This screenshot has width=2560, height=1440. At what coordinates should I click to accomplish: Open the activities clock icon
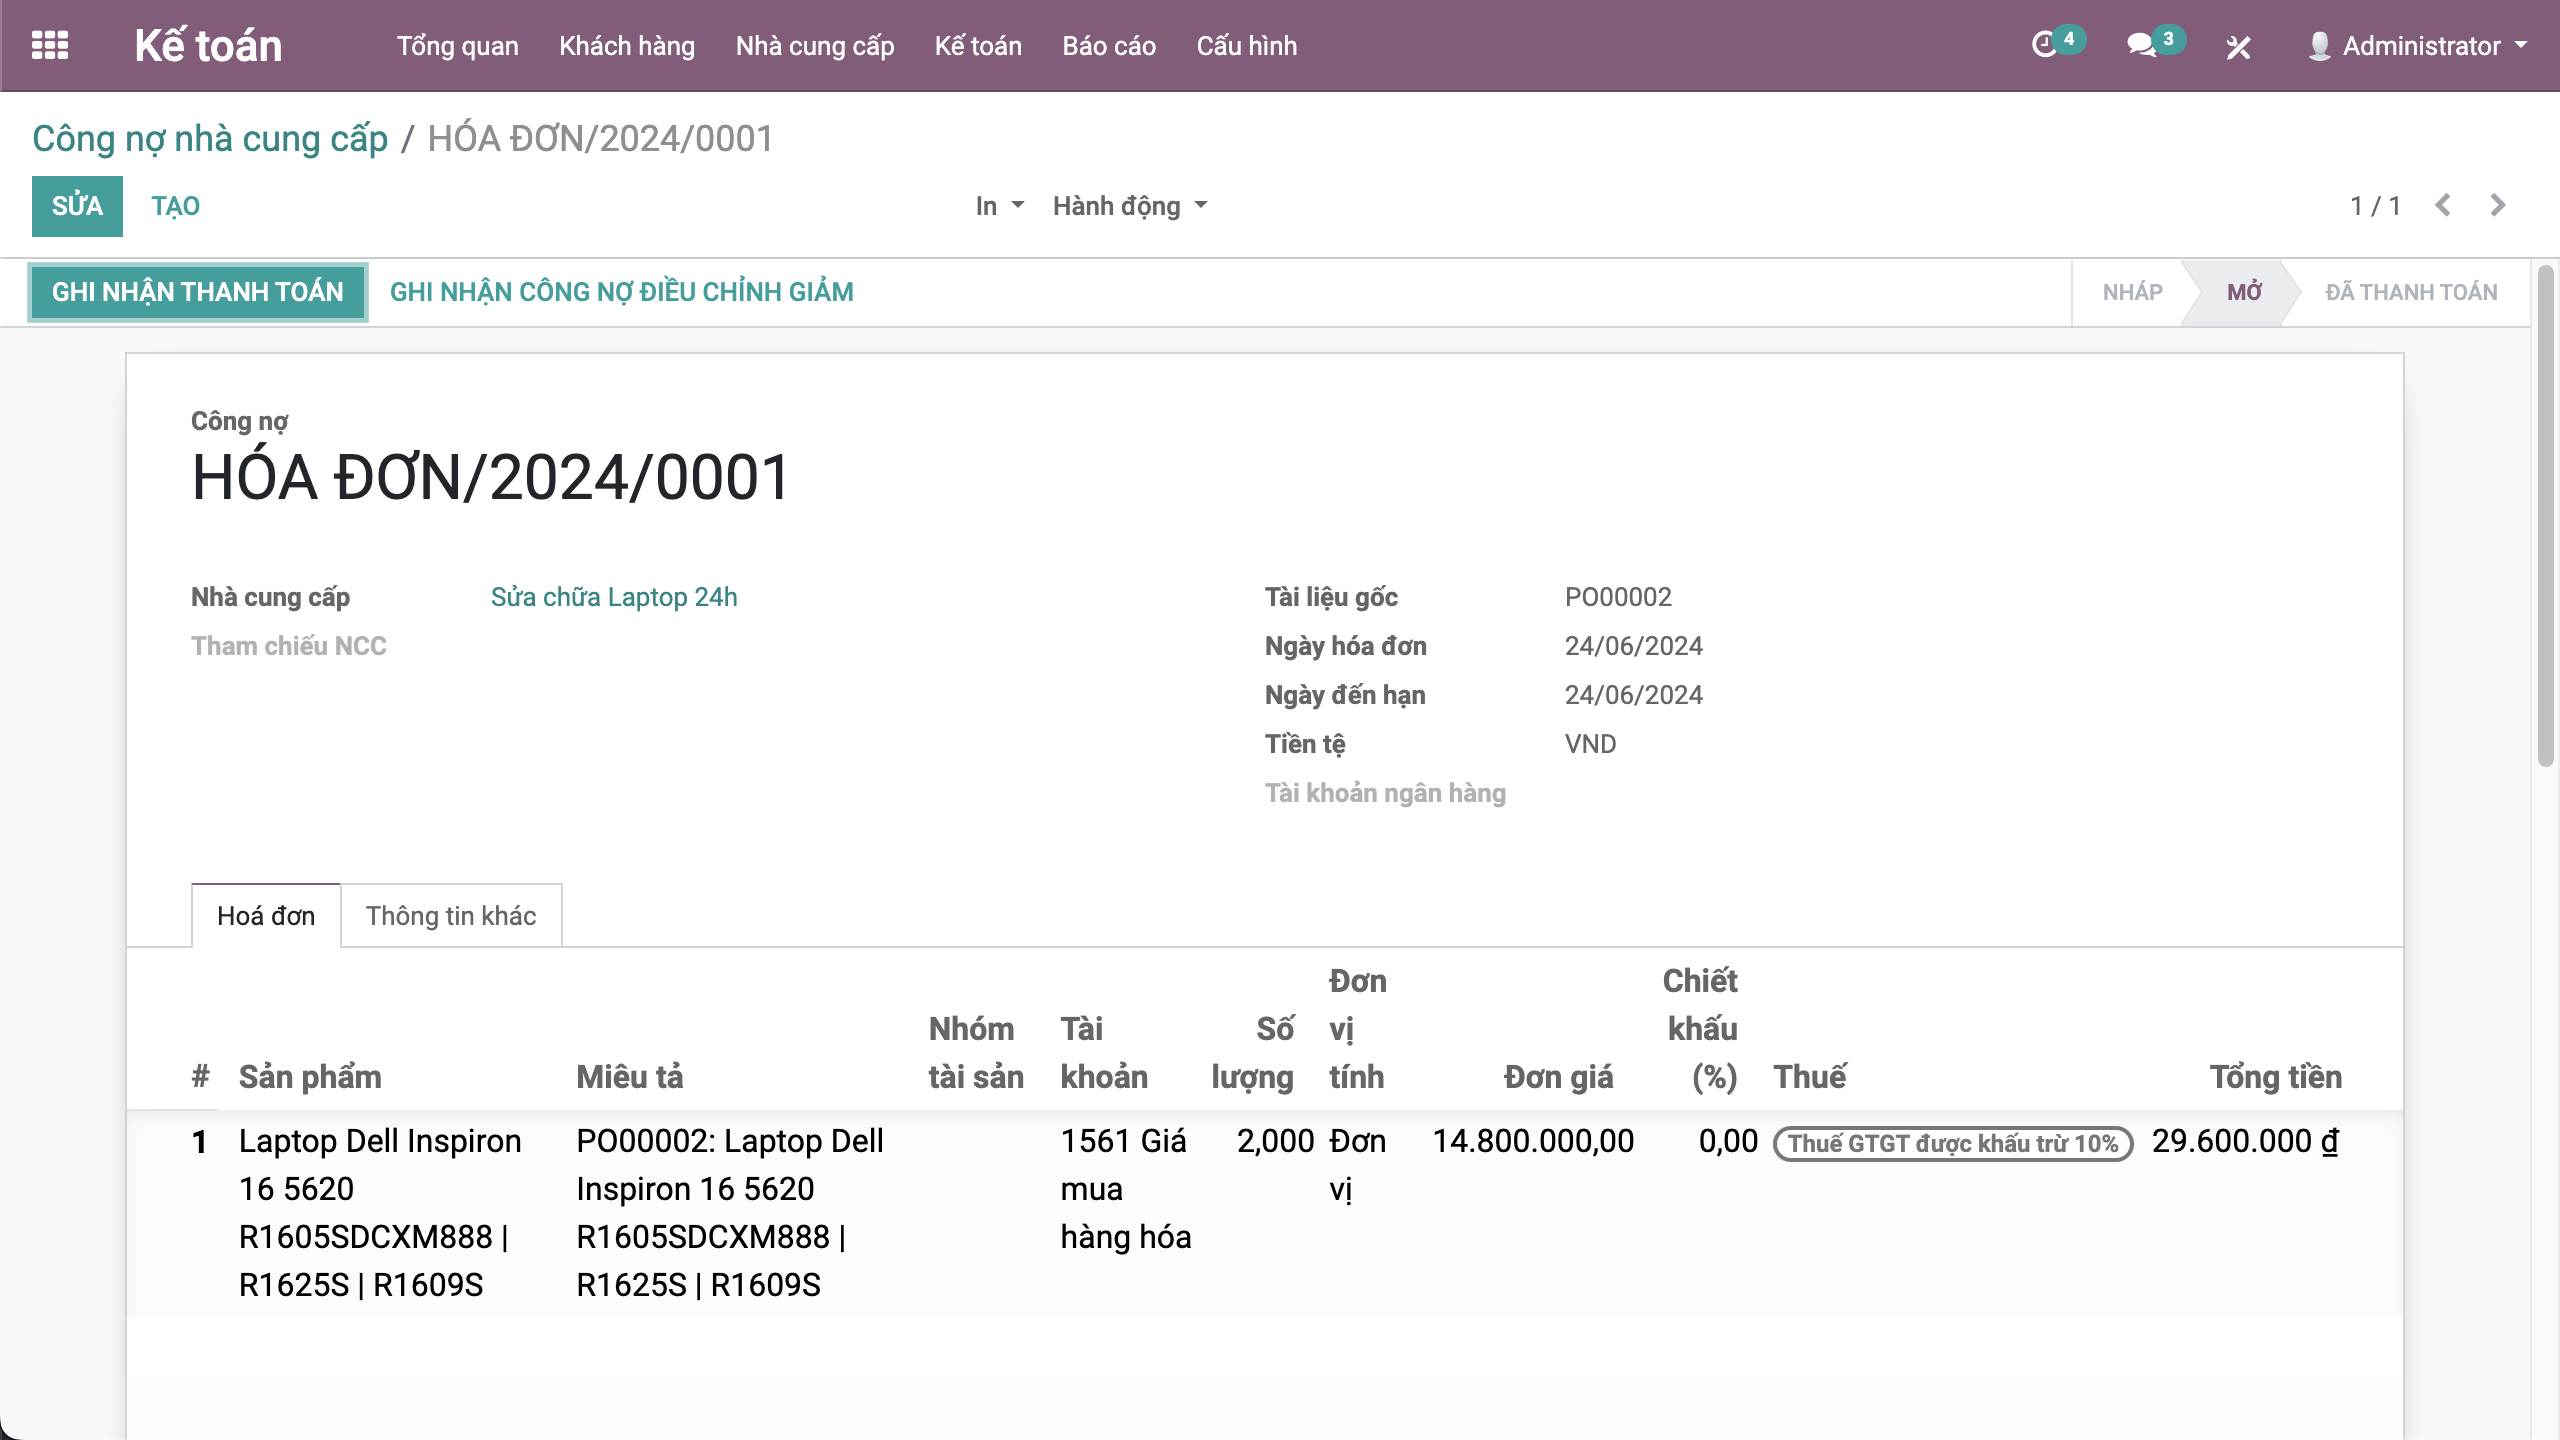point(2045,46)
